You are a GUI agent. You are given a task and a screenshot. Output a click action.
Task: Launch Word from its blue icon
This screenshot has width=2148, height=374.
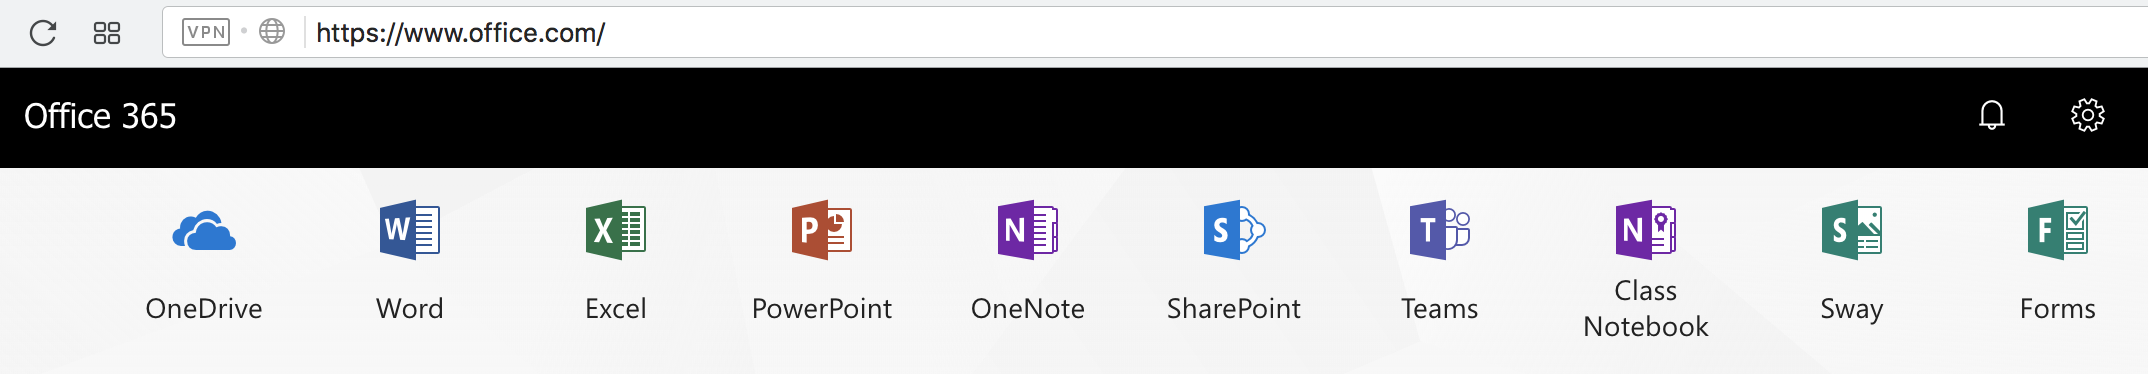(410, 230)
